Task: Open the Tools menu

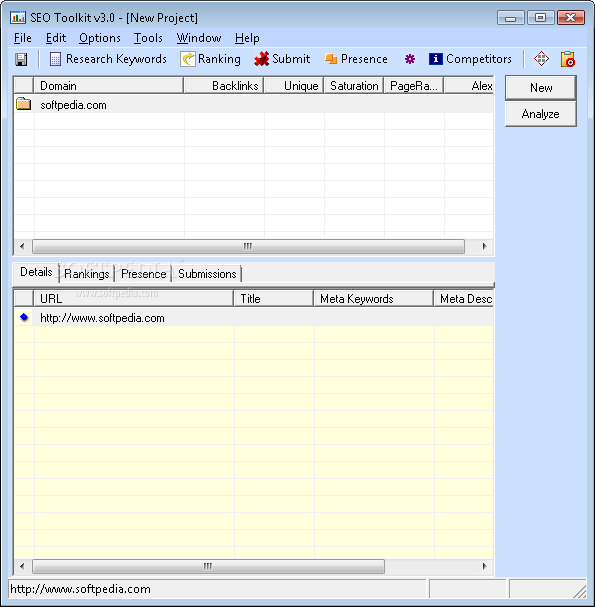Action: pos(148,38)
